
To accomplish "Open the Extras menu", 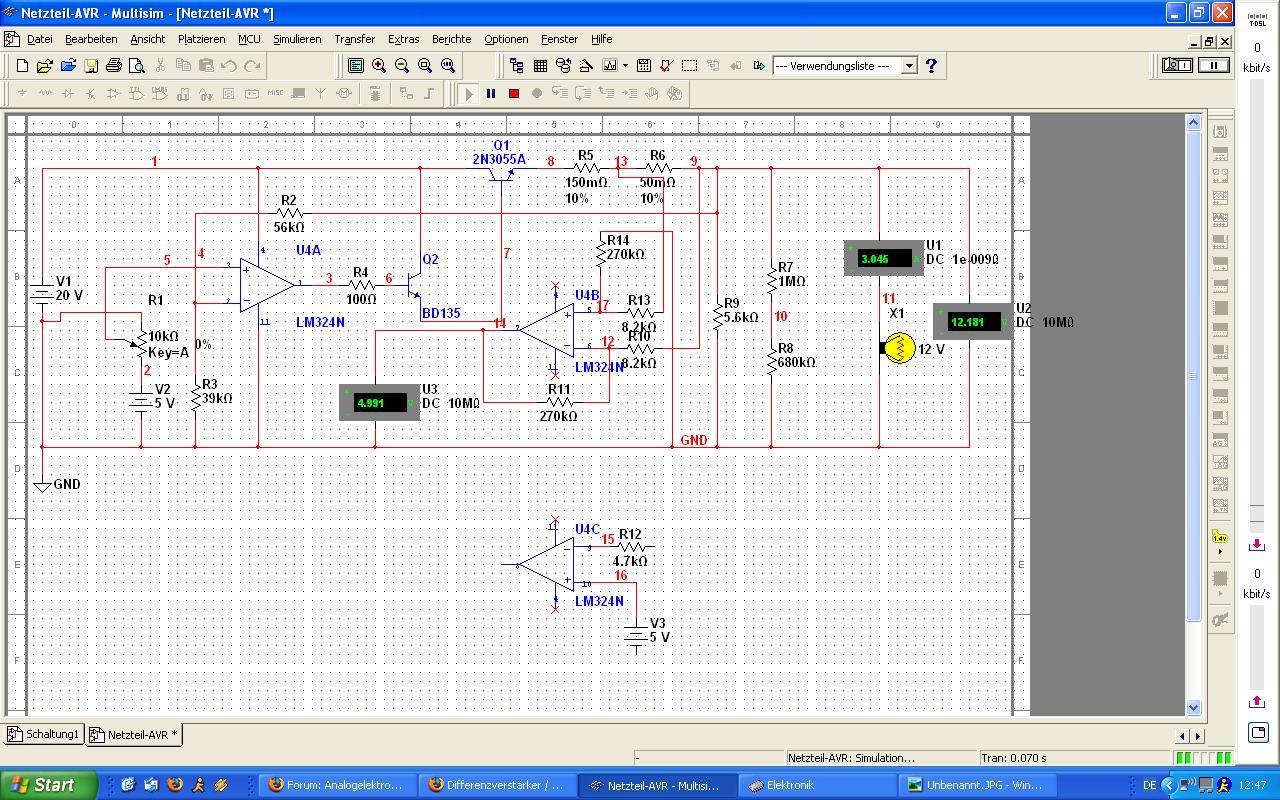I will coord(403,39).
